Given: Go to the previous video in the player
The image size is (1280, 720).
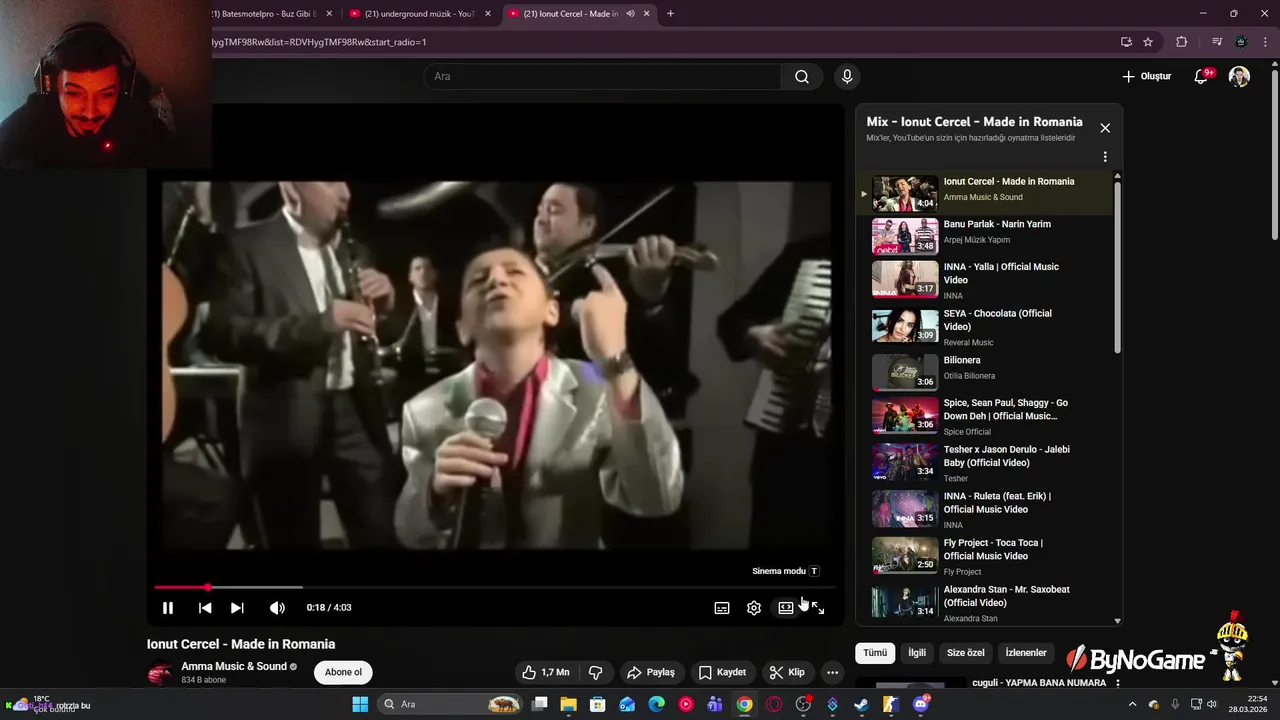Looking at the screenshot, I should (205, 608).
